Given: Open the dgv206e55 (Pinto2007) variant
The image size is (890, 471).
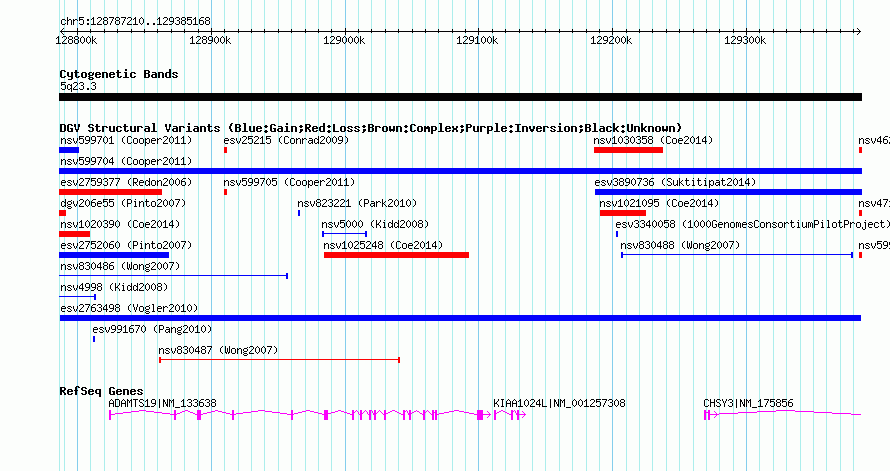Looking at the screenshot, I should [x=123, y=203].
